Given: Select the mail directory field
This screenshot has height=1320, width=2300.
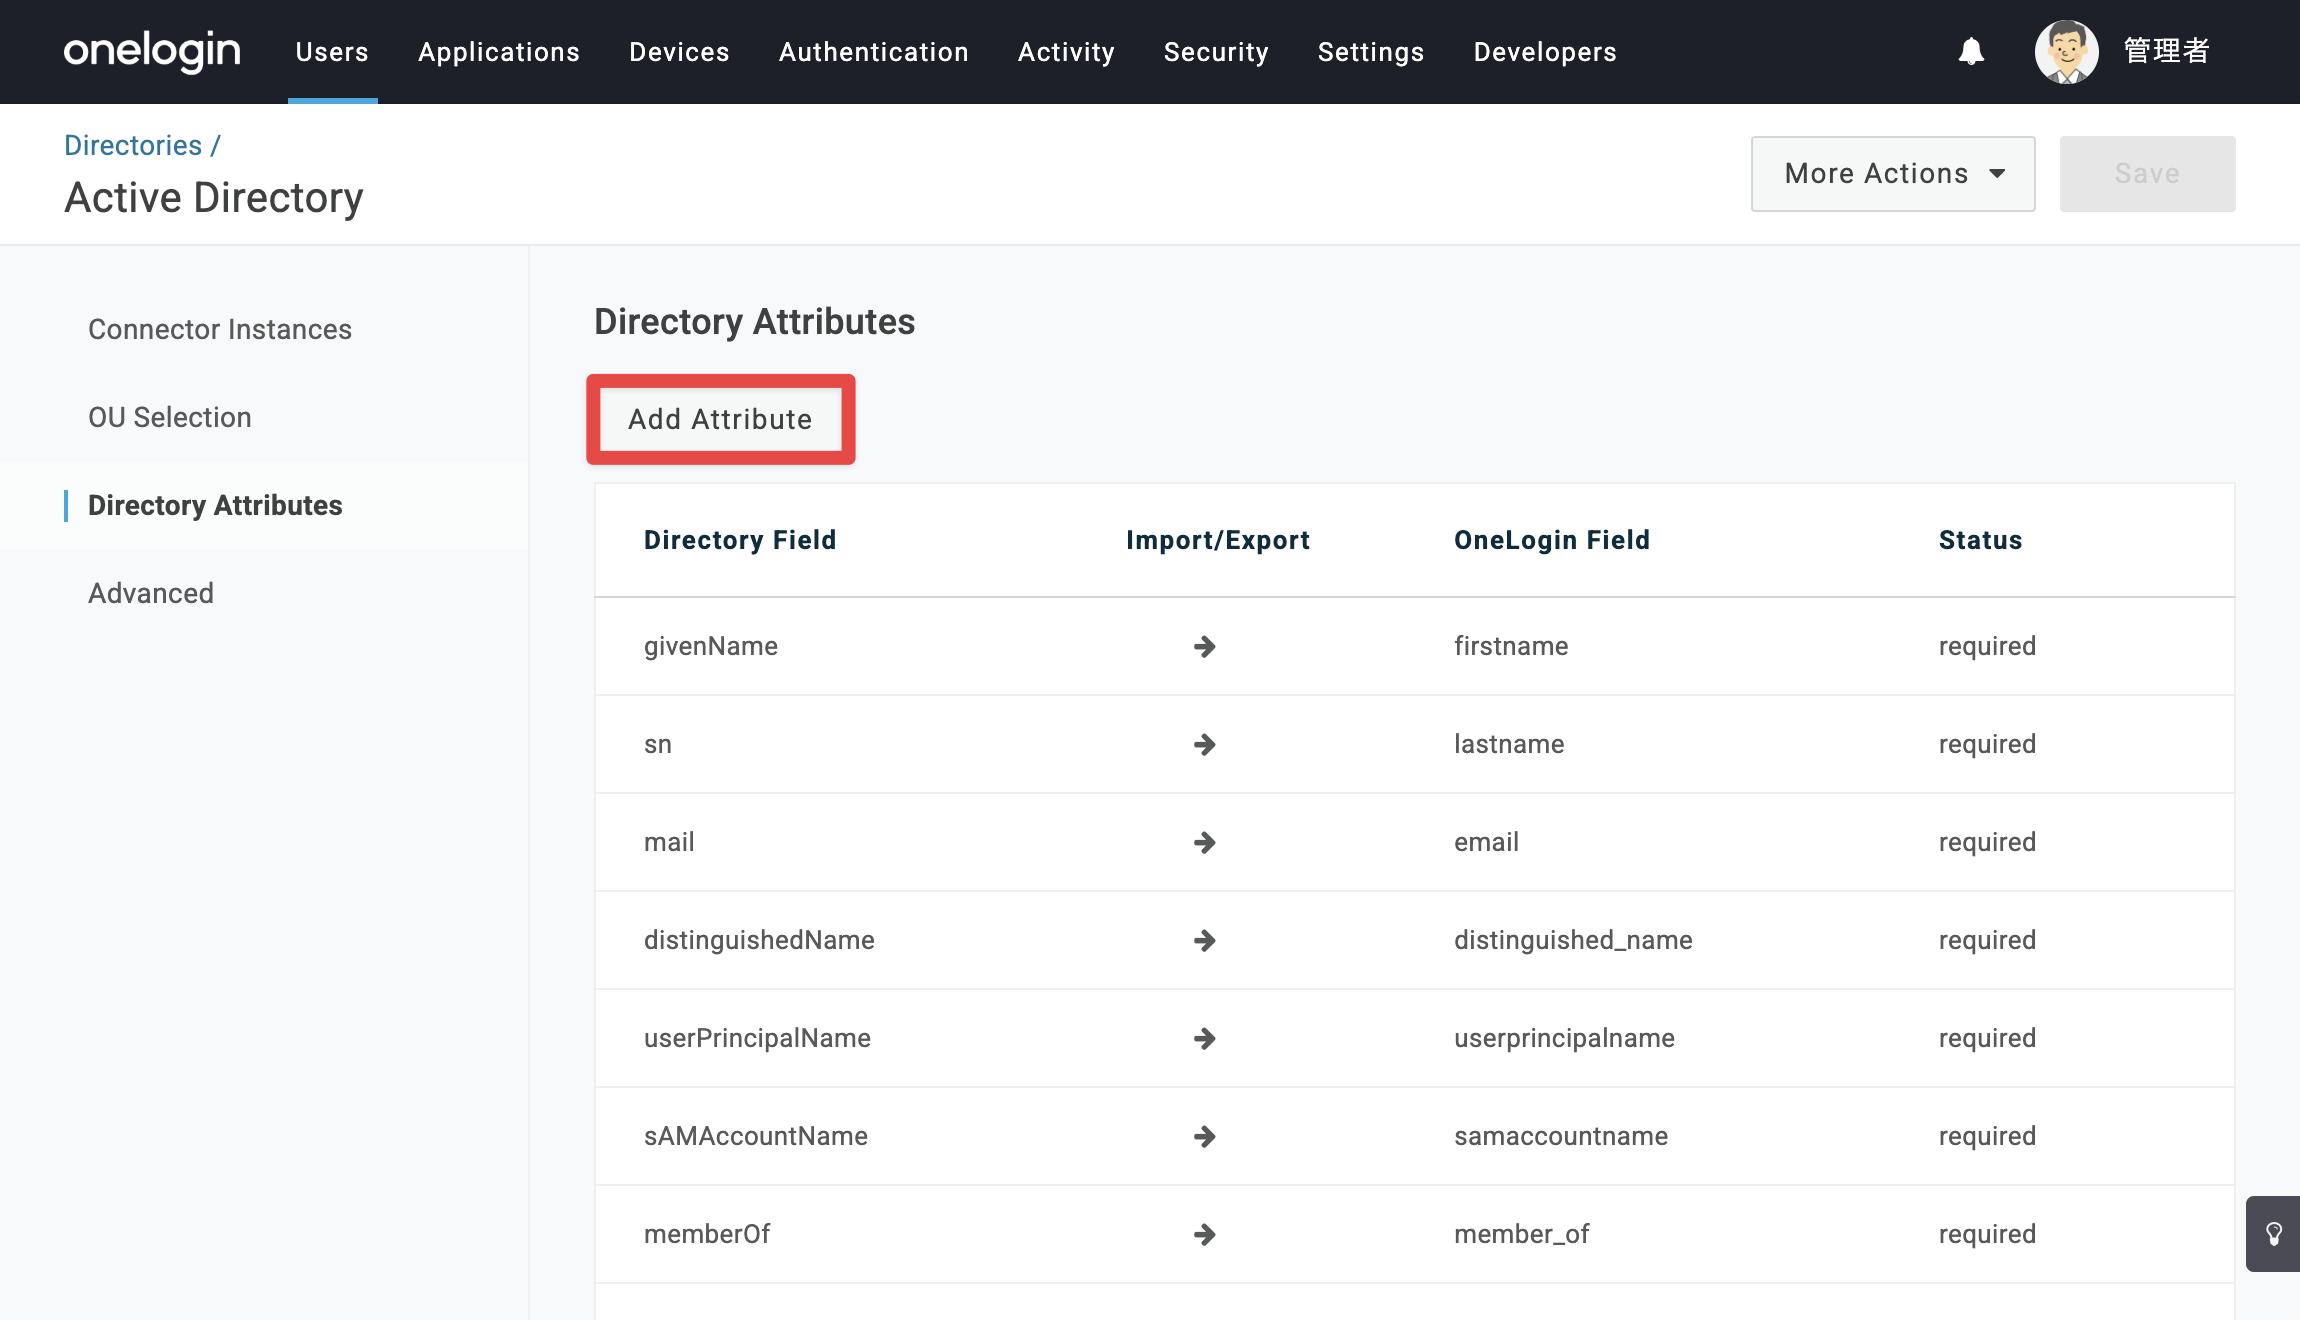Looking at the screenshot, I should pyautogui.click(x=669, y=843).
